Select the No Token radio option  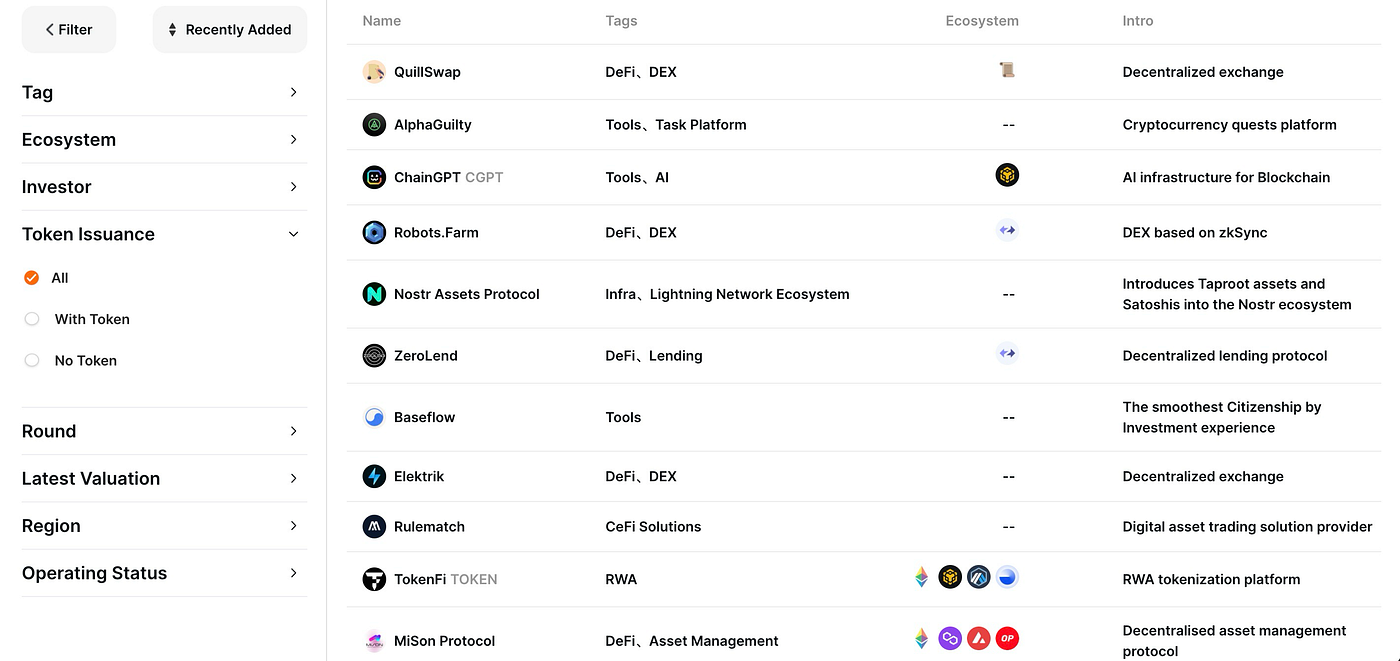pos(32,360)
